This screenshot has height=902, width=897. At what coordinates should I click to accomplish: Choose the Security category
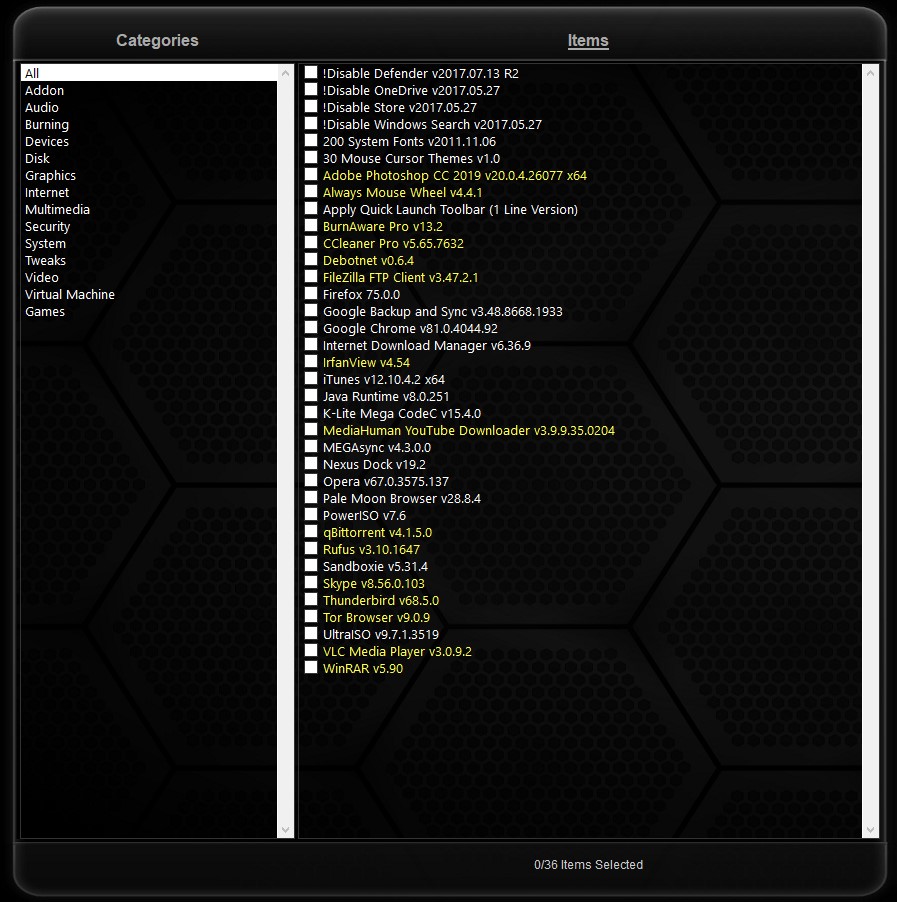149,227
